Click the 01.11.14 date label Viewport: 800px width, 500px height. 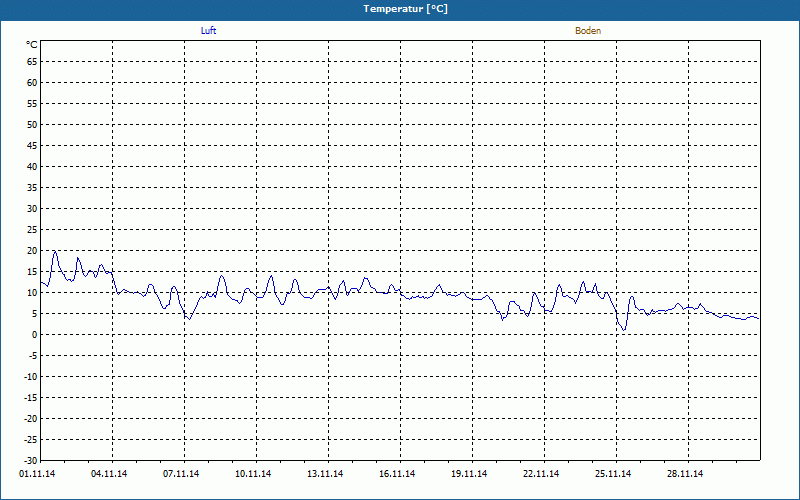(x=37, y=474)
